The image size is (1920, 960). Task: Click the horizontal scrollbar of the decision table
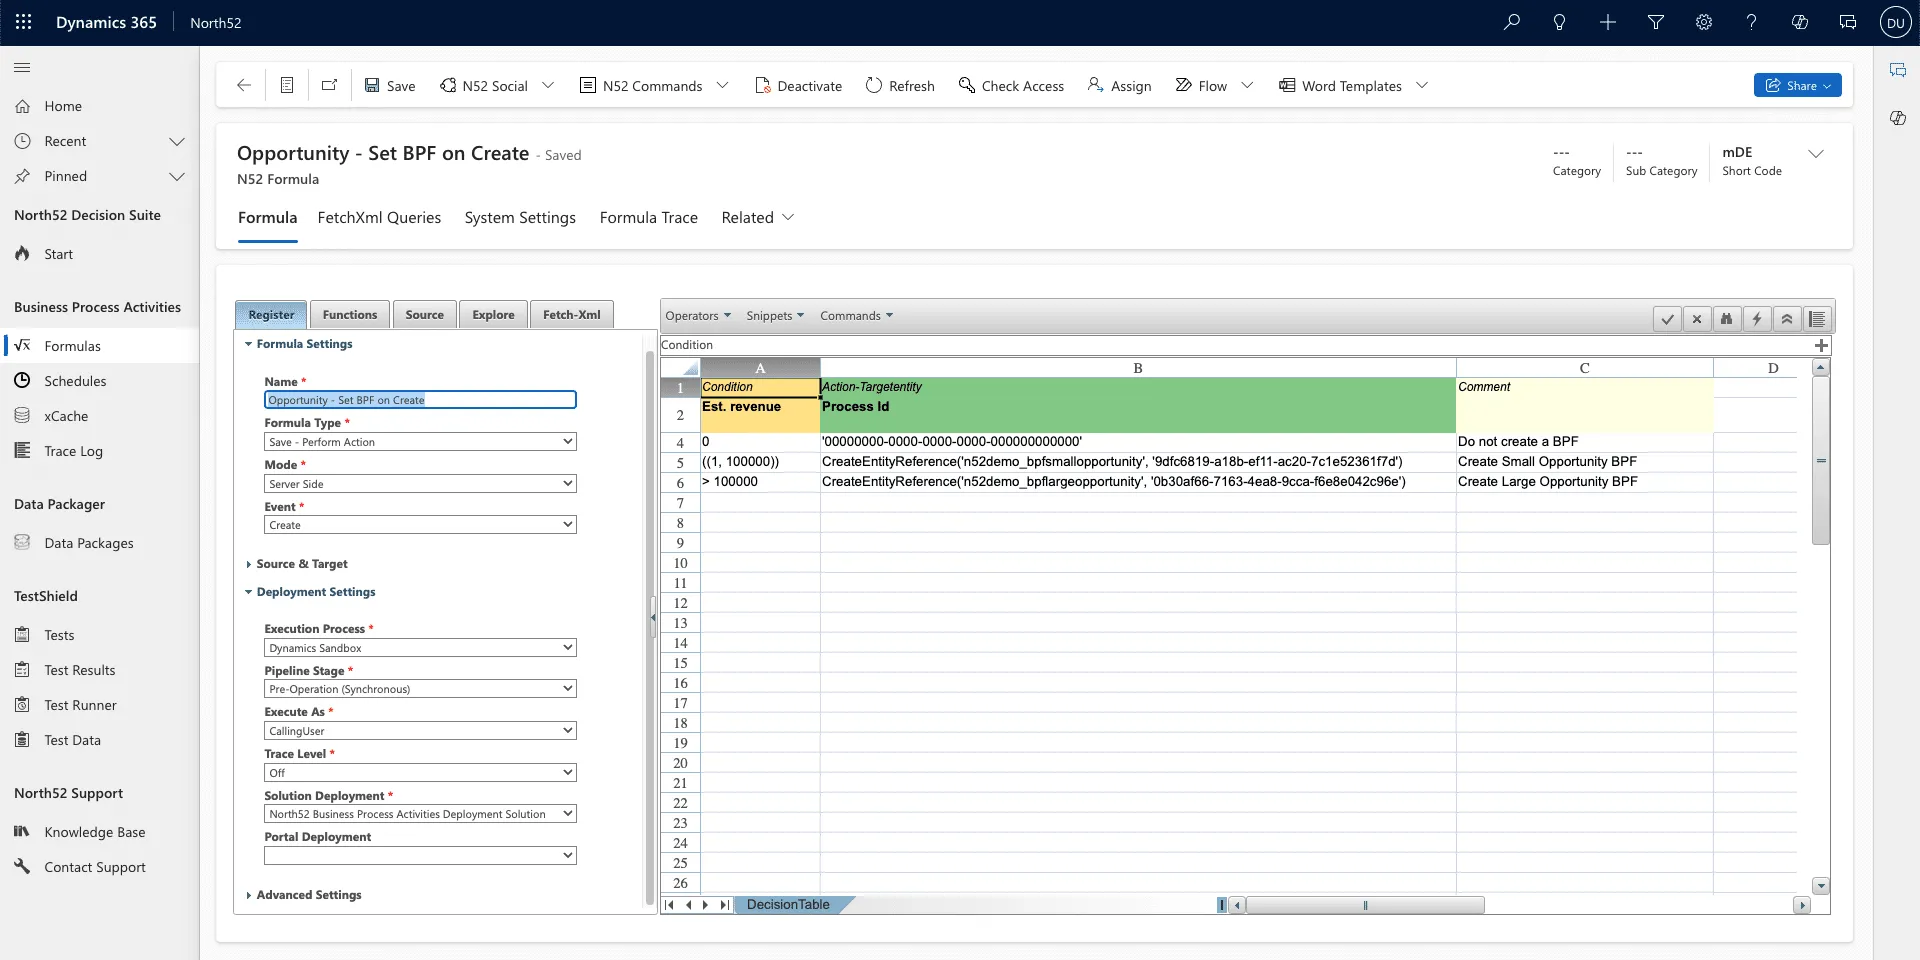point(1365,905)
